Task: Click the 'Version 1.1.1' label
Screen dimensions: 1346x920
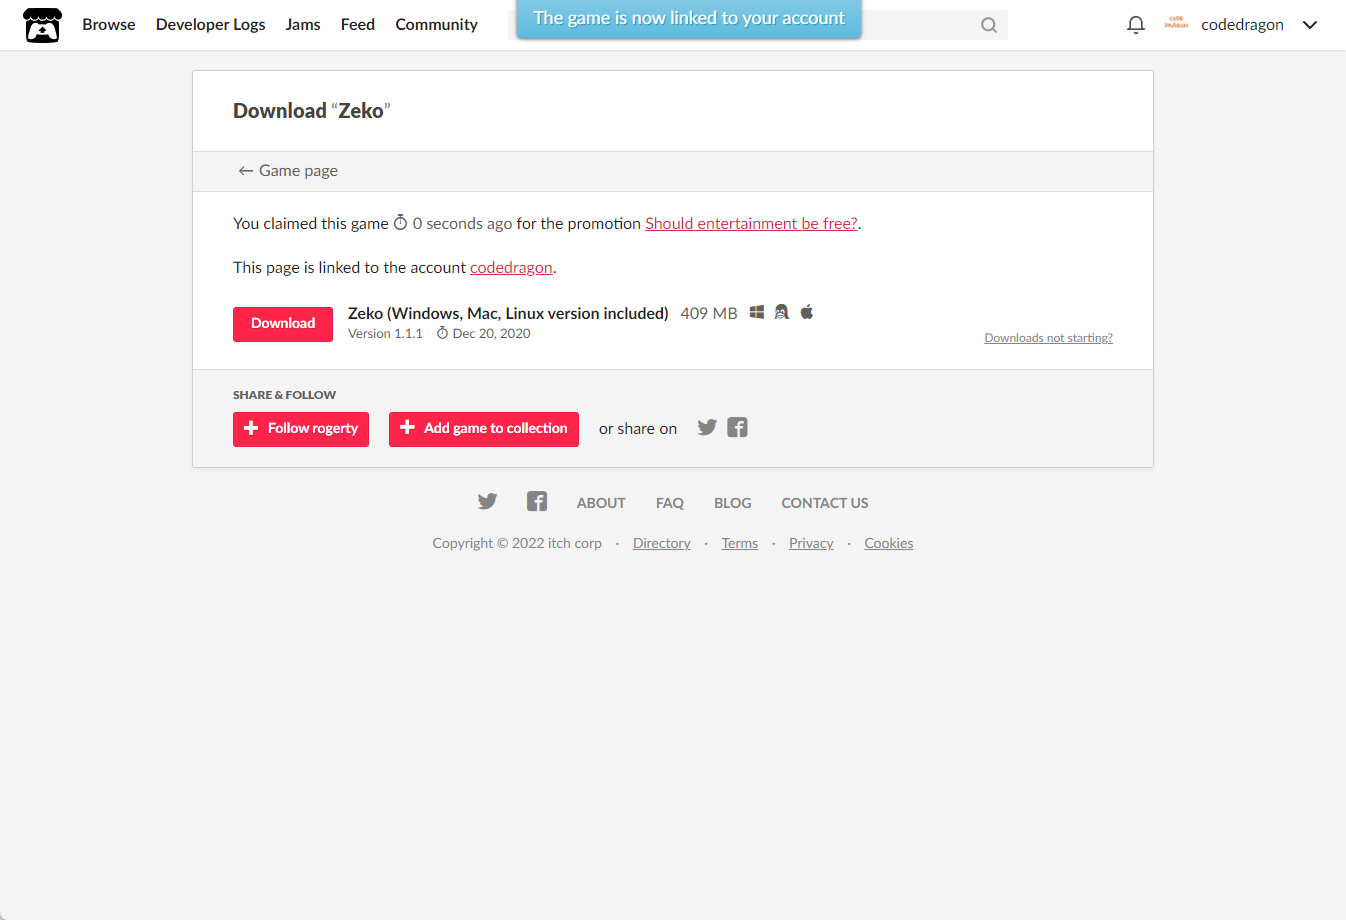Action: (385, 334)
